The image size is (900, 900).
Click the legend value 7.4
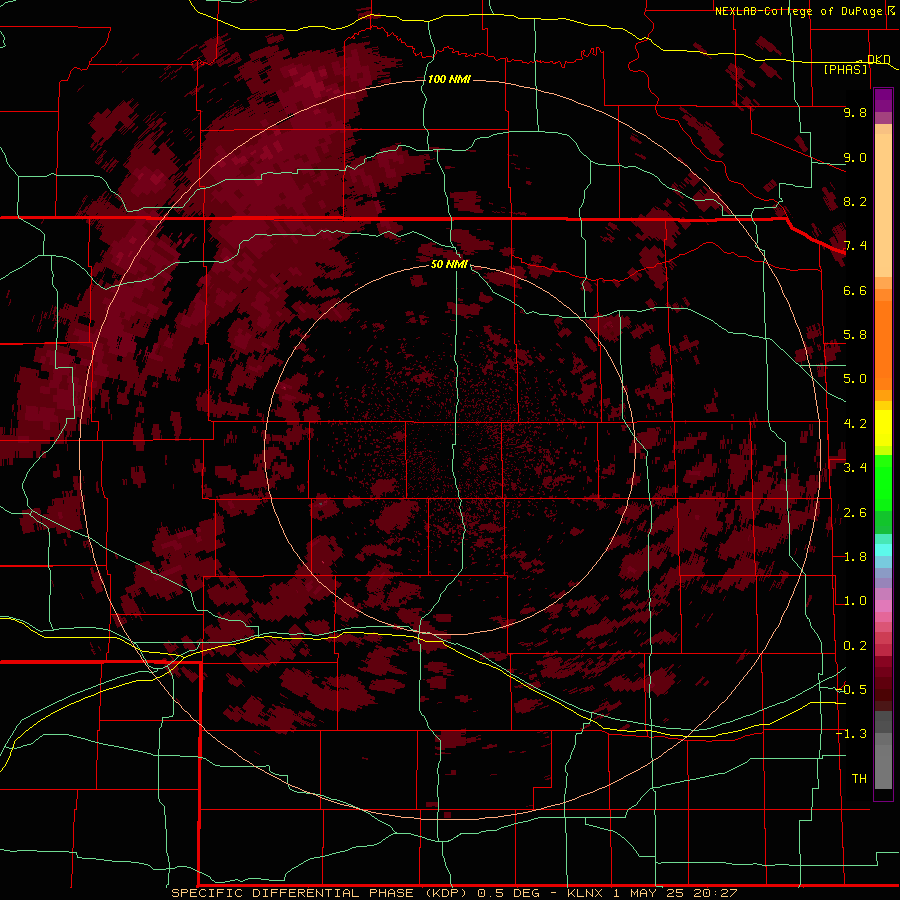coord(855,246)
